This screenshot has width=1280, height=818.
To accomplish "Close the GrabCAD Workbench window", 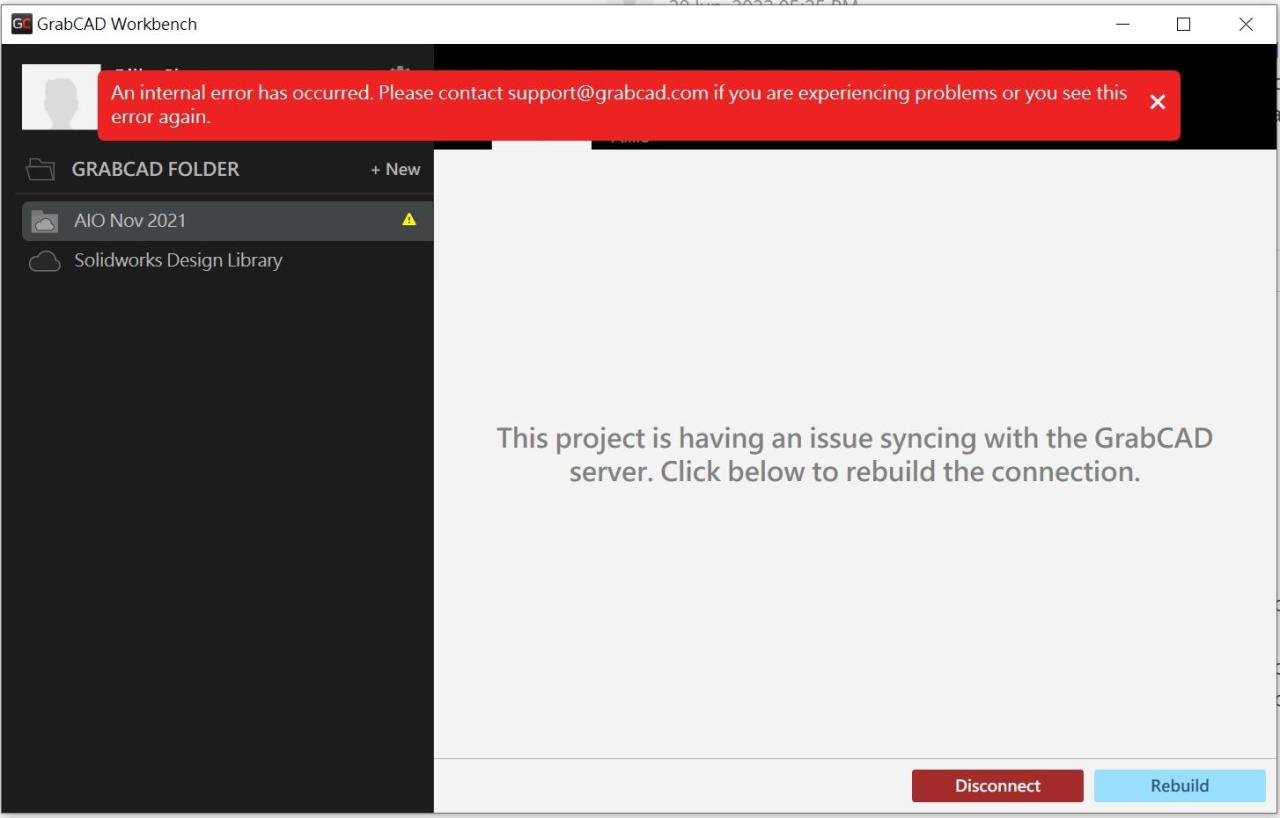I will (1246, 24).
